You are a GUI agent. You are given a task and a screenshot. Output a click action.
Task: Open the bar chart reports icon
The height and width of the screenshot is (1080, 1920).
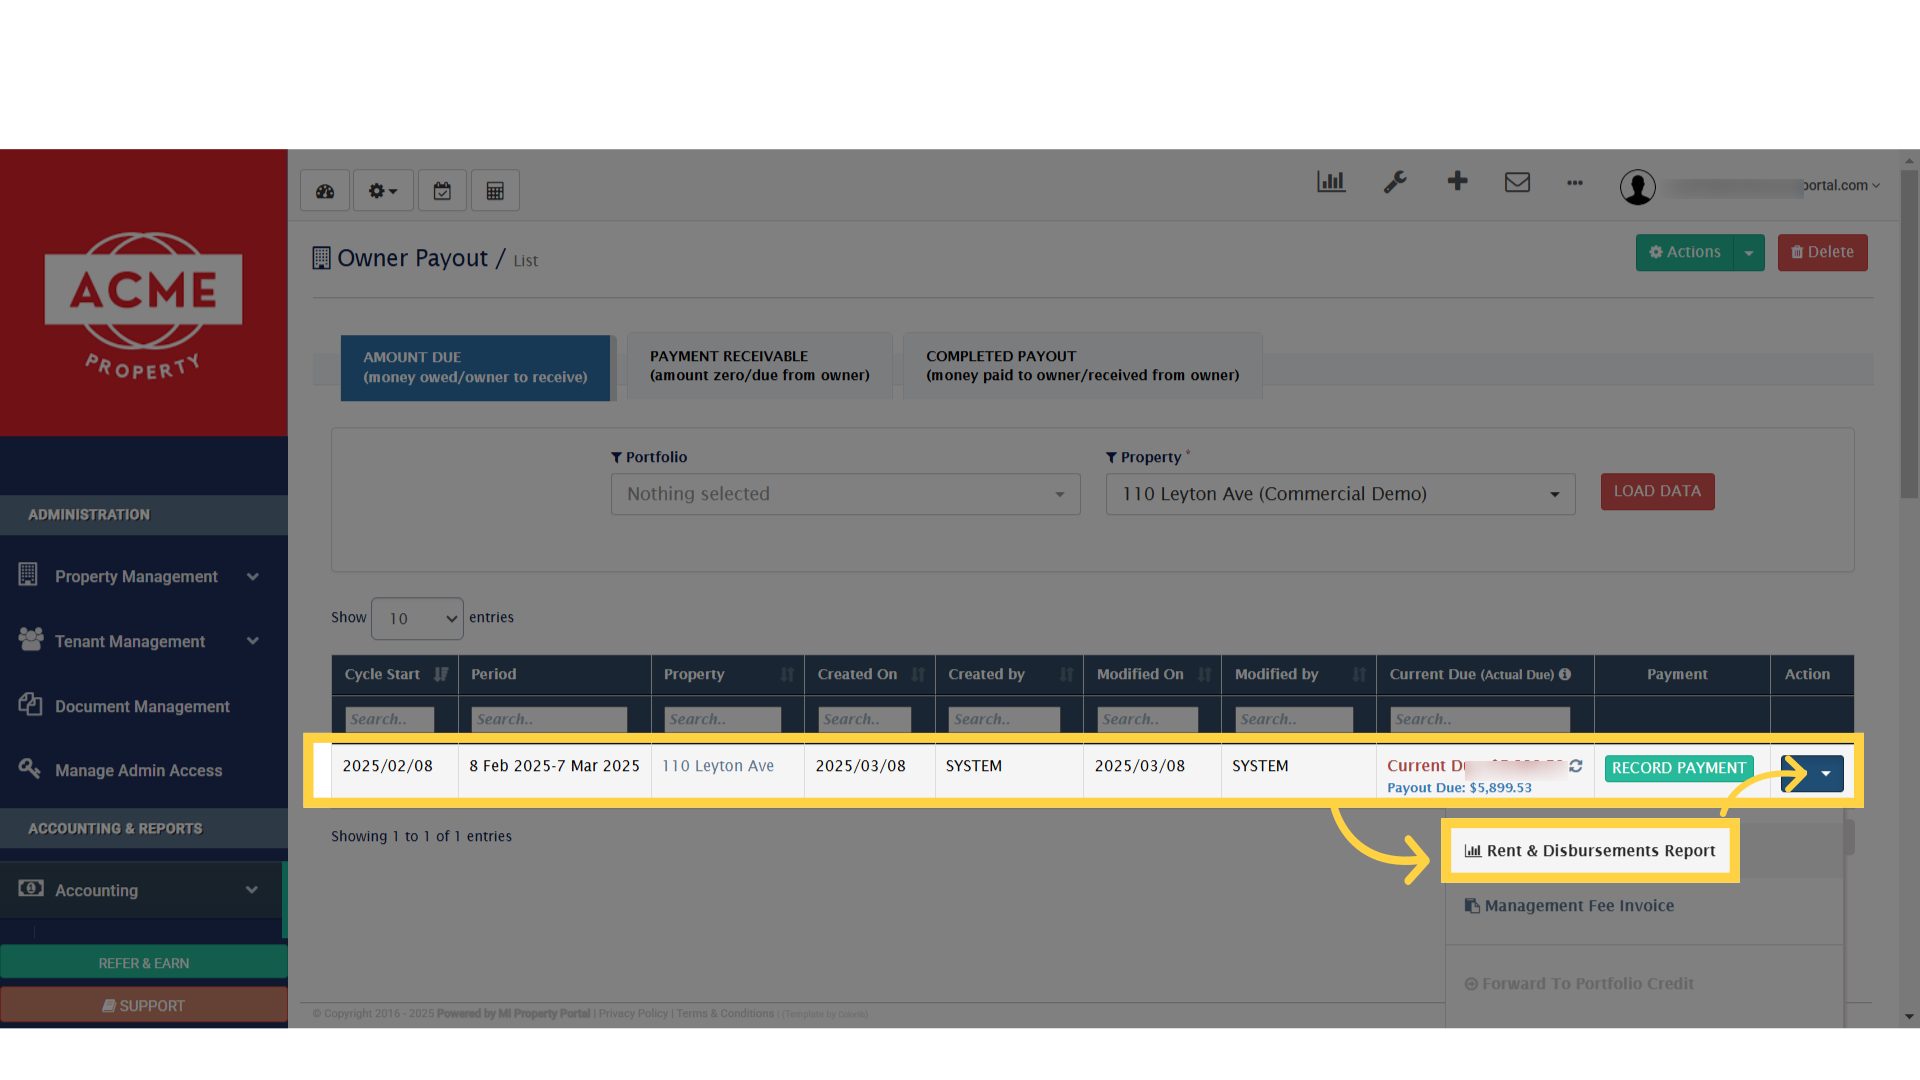point(1331,182)
